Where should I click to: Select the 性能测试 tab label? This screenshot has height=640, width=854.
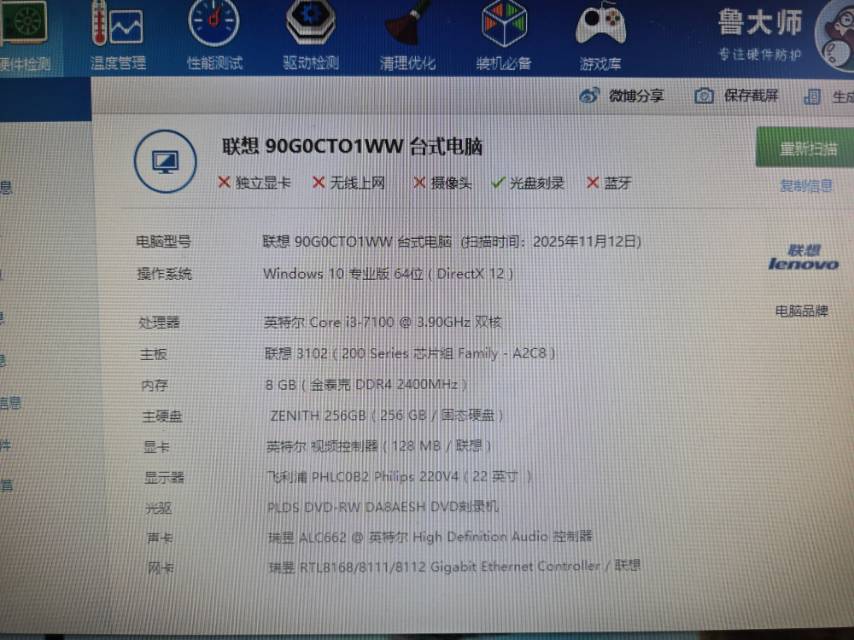coord(214,63)
